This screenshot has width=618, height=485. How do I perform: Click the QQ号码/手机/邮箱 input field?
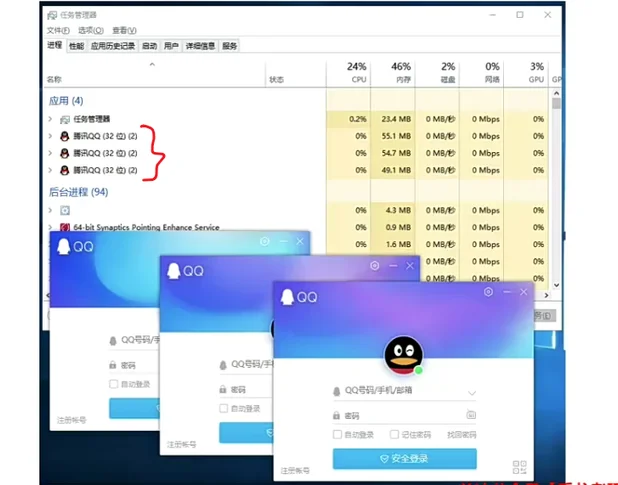(395, 392)
